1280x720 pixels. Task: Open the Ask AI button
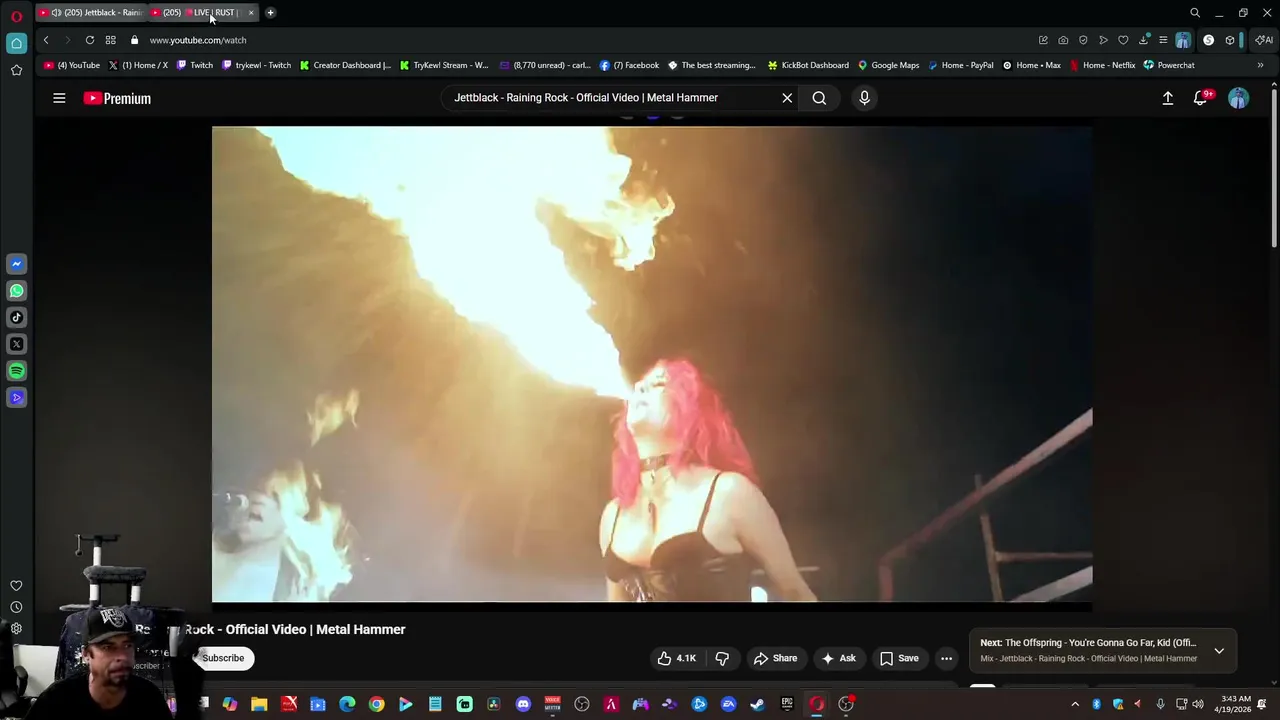tap(838, 658)
